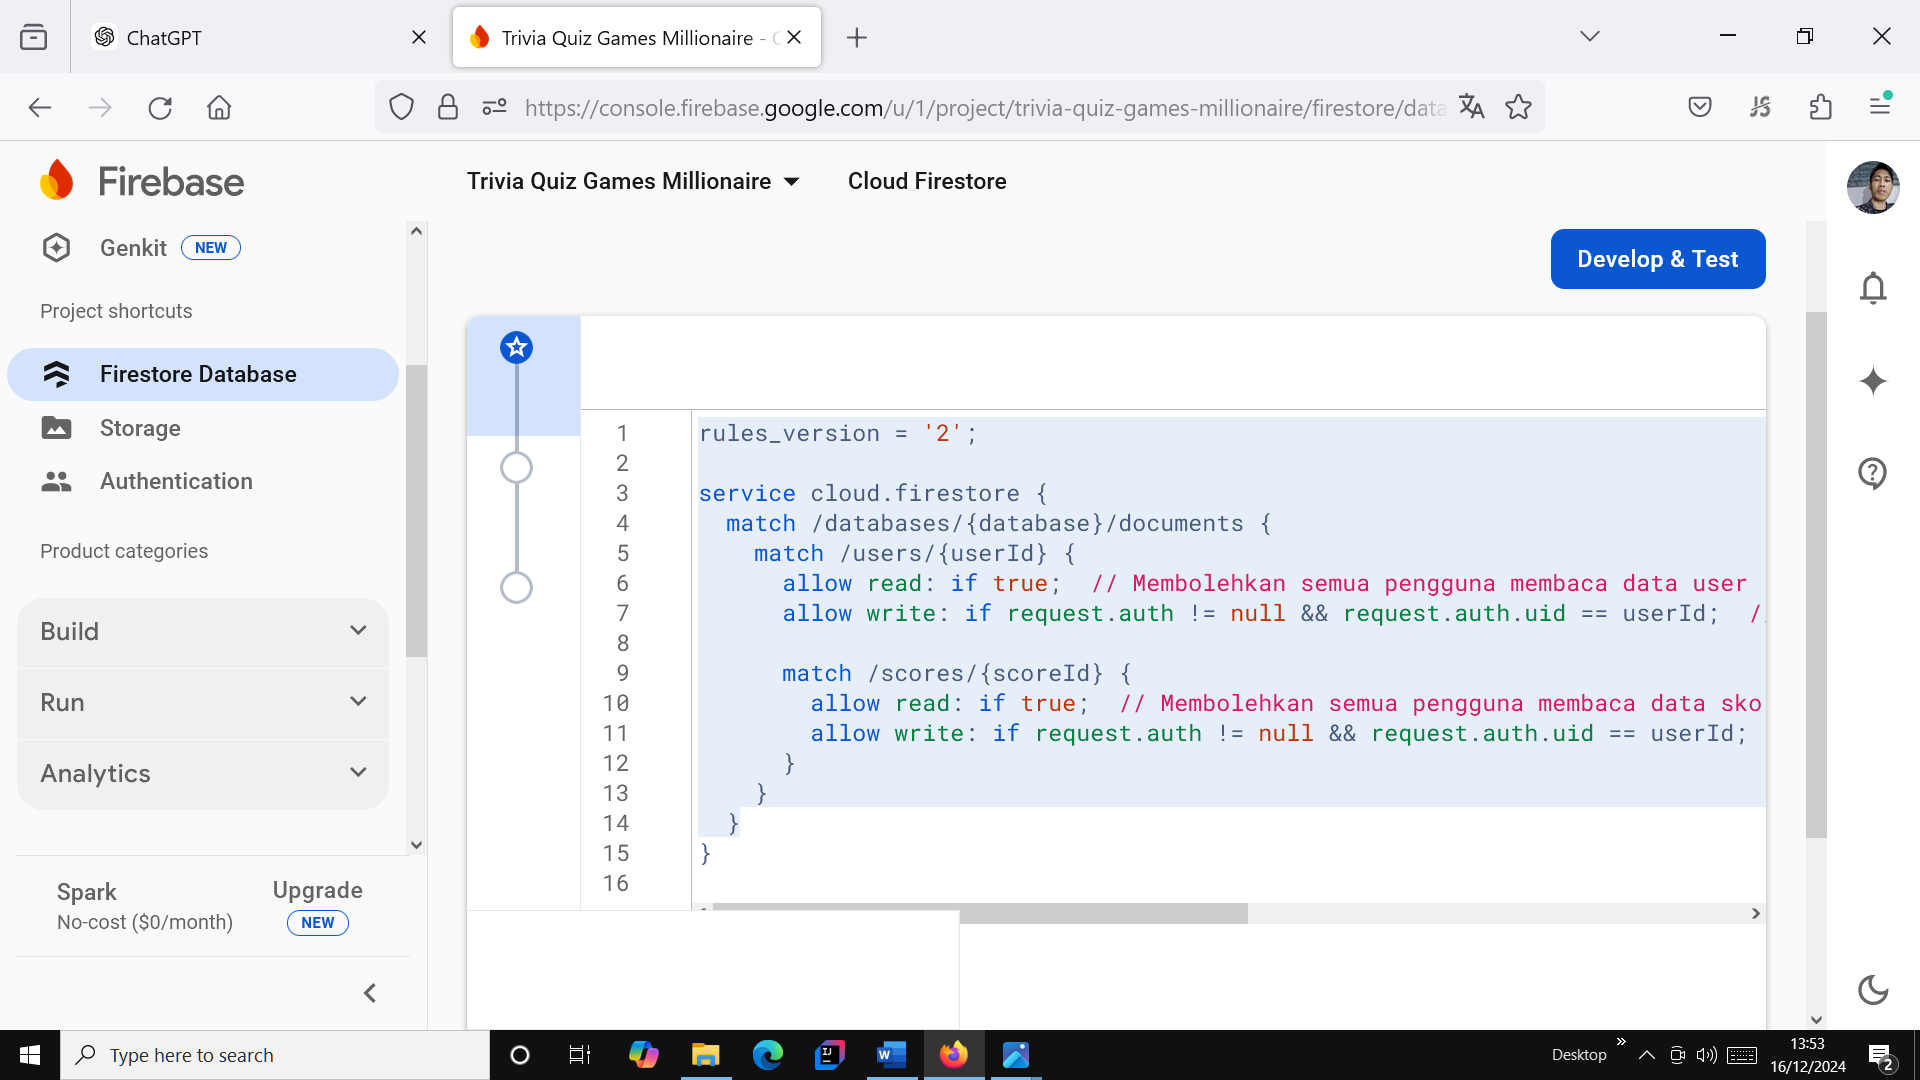
Task: Open tracking protection shield icon
Action: [401, 107]
